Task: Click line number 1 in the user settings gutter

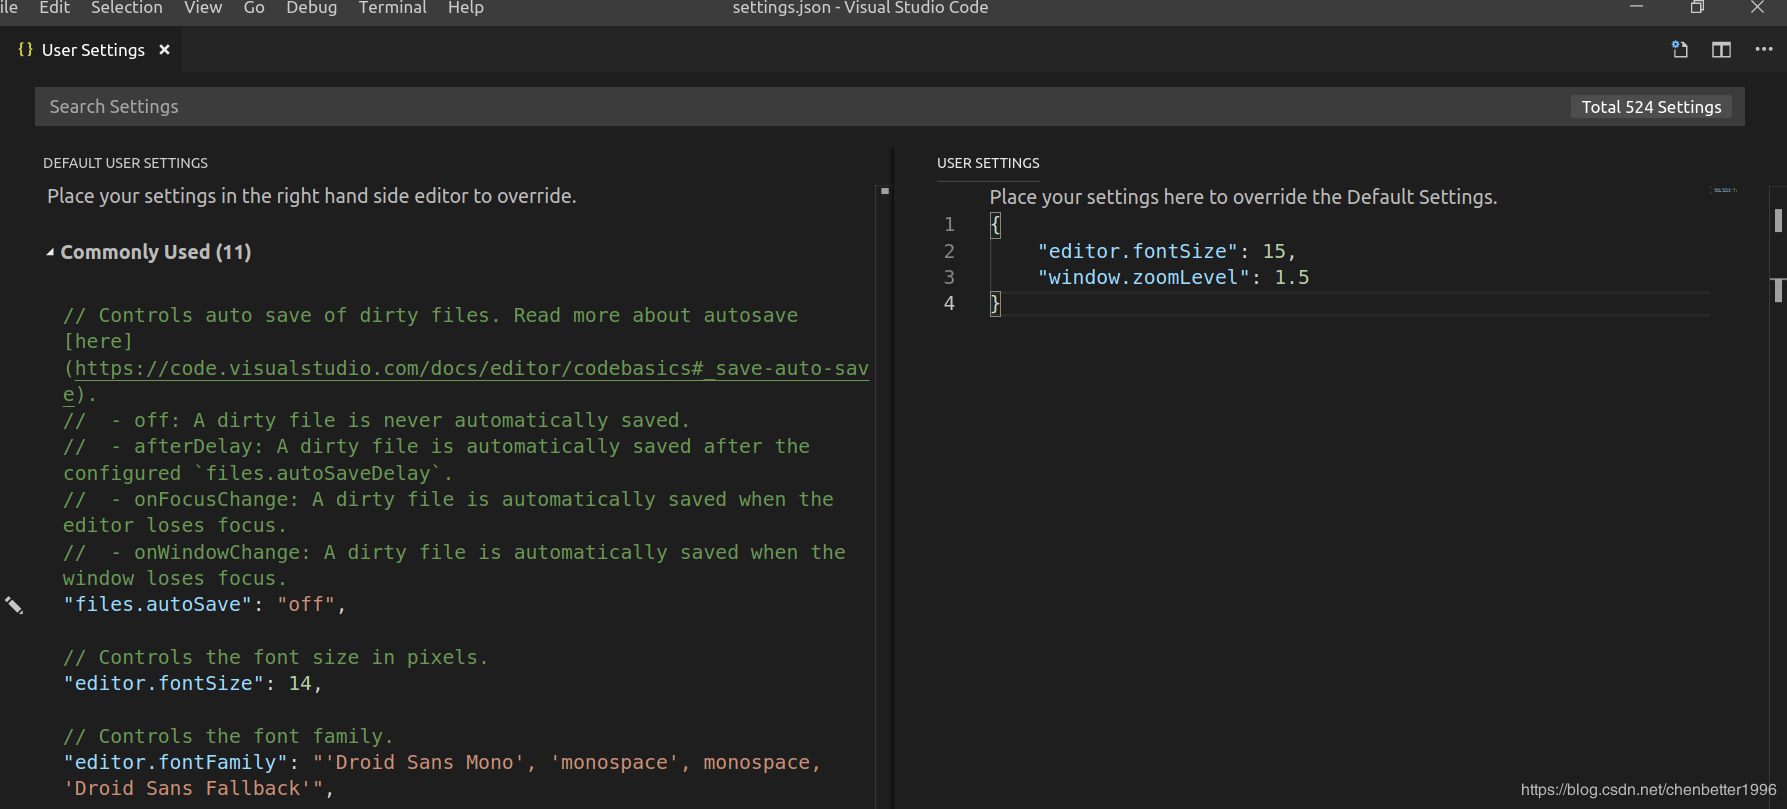Action: click(x=949, y=225)
